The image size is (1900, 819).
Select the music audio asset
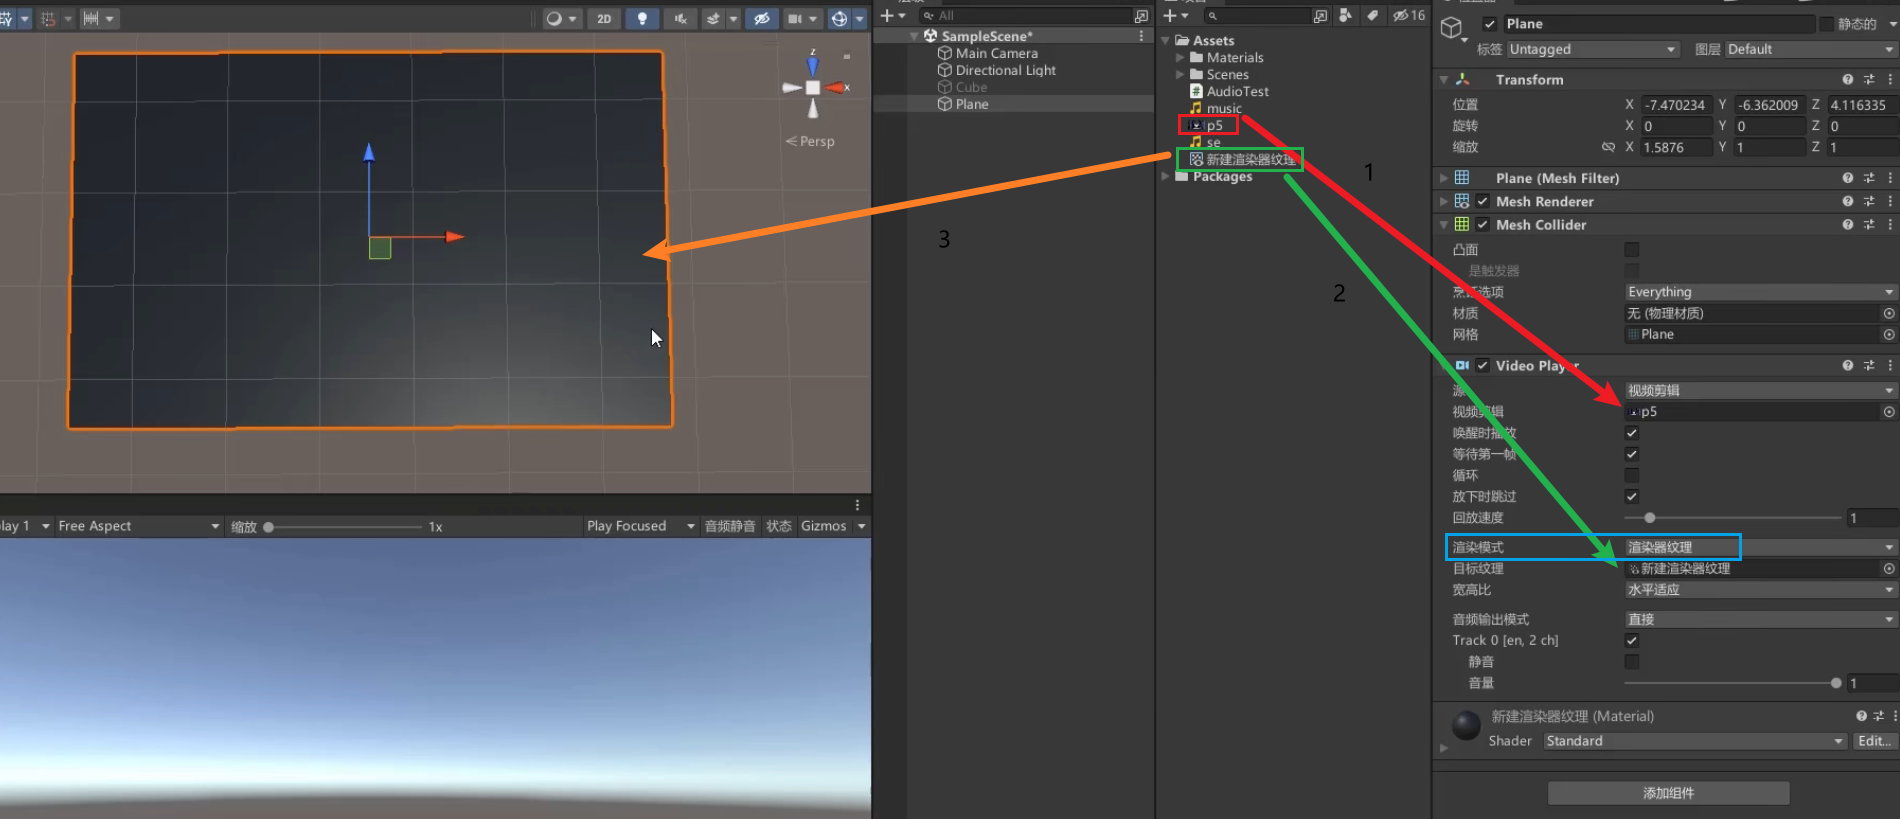1224,108
